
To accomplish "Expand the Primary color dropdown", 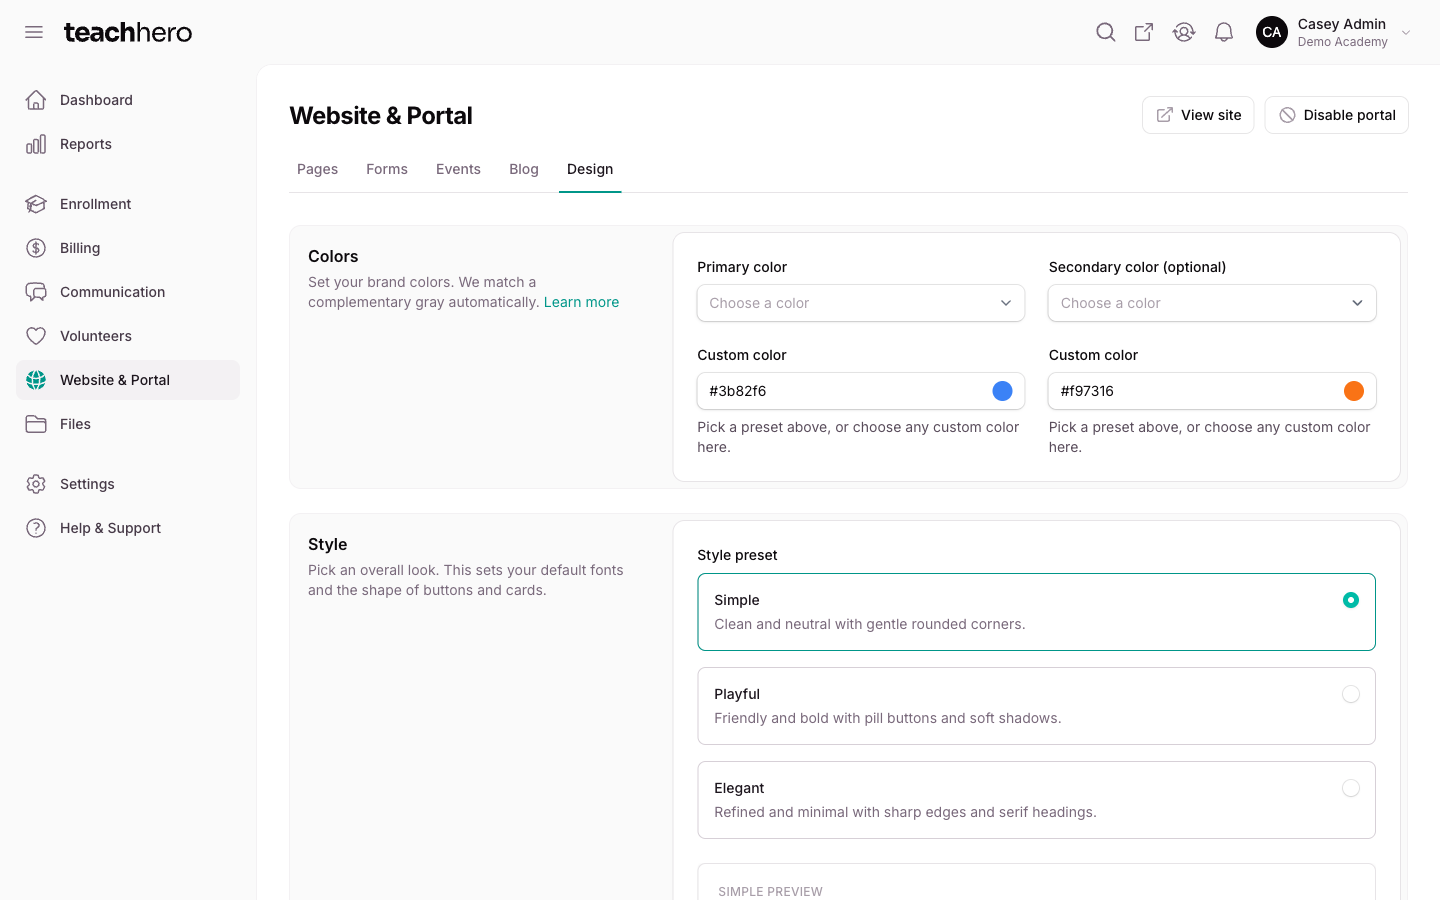I will coord(861,303).
